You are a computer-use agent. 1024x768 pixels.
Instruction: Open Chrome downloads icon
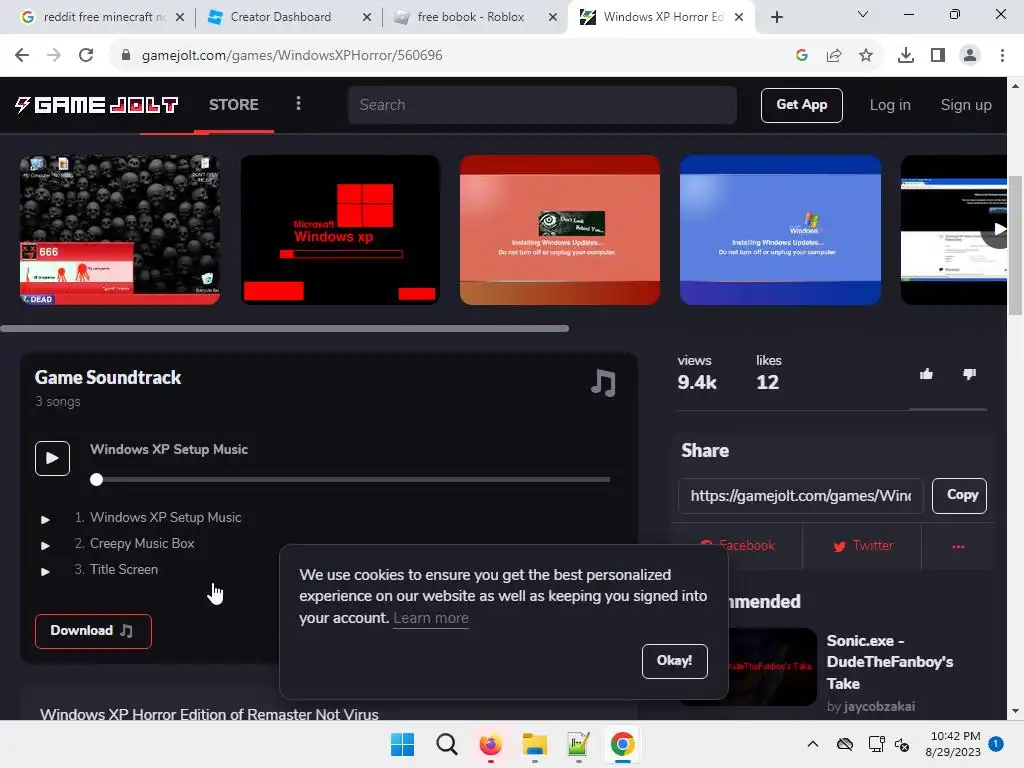906,56
